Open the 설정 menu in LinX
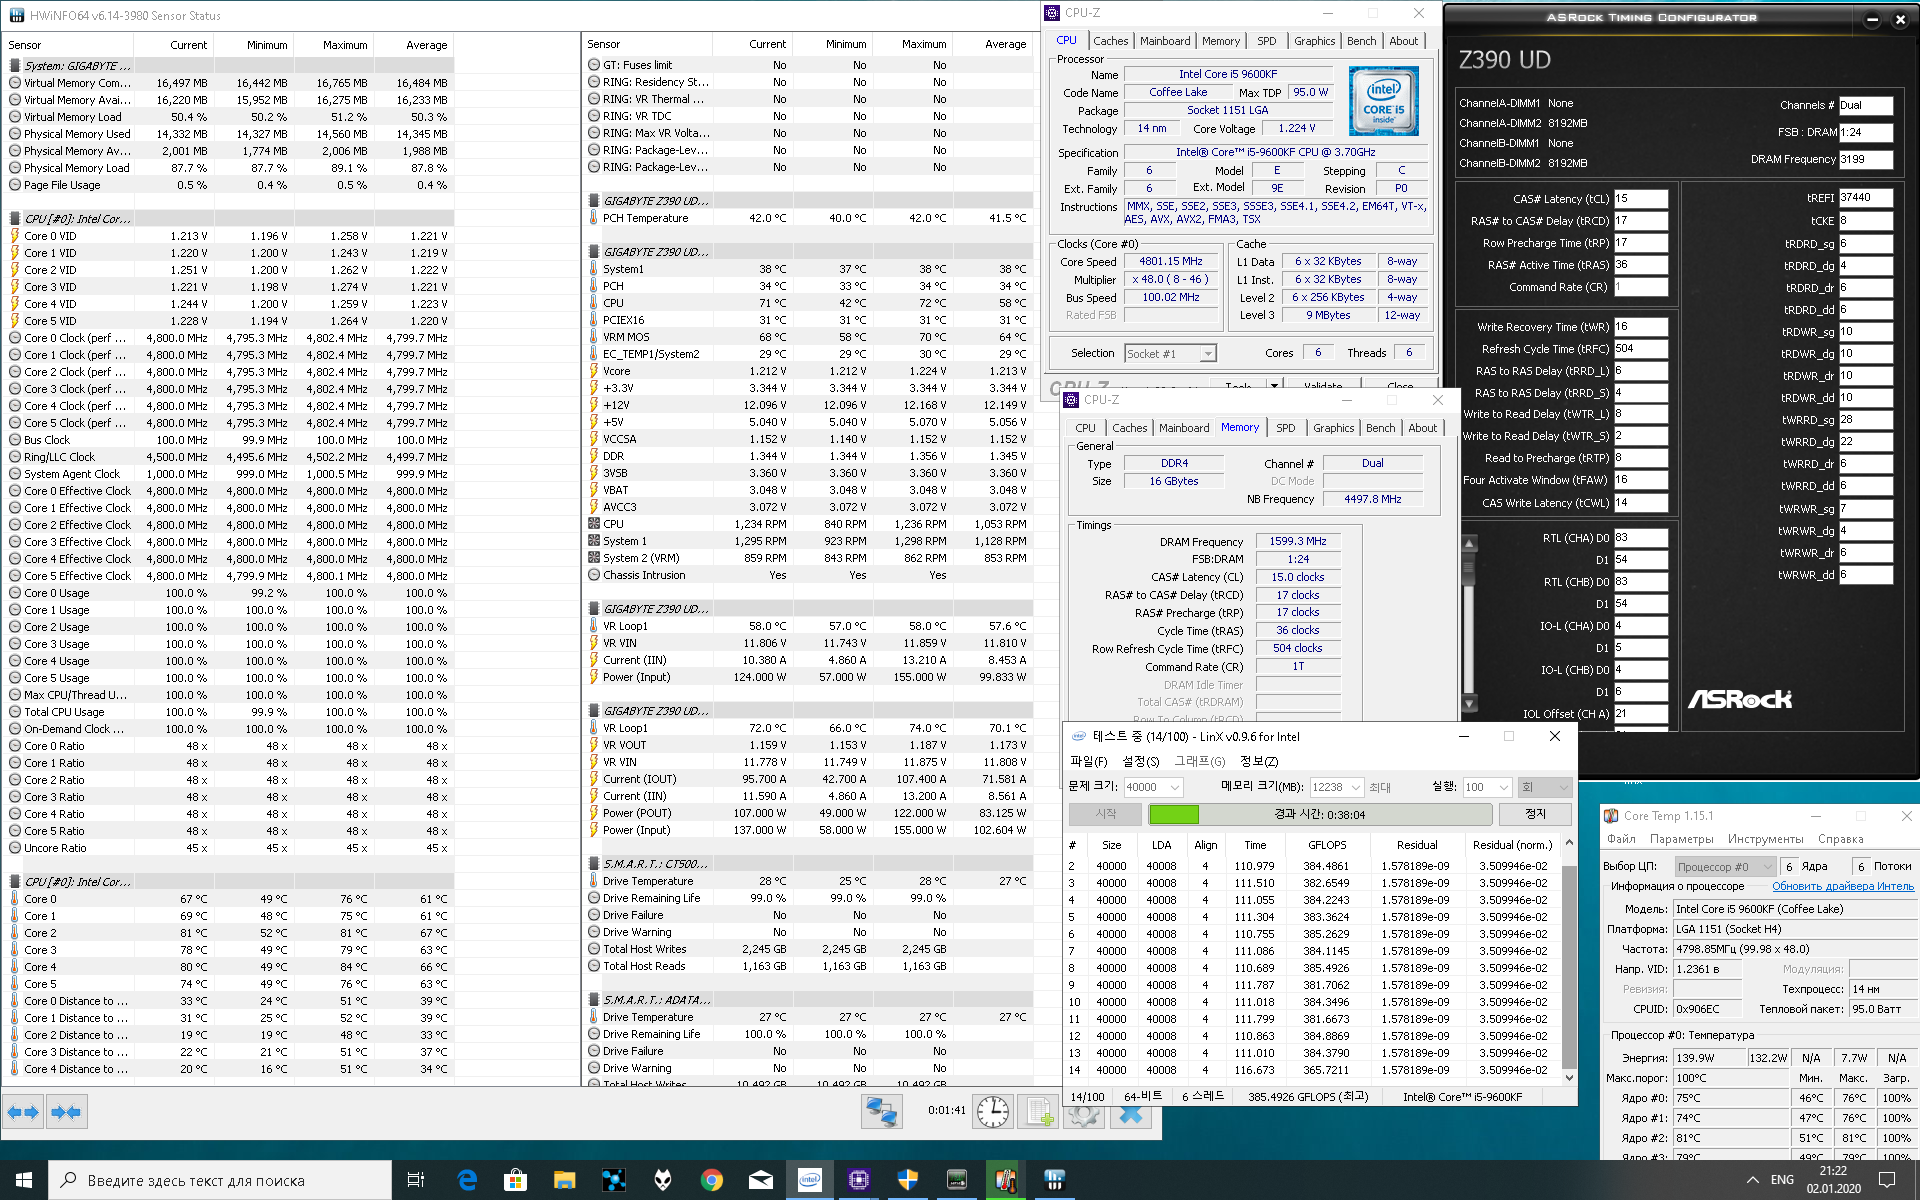Image resolution: width=1920 pixels, height=1200 pixels. [x=1140, y=762]
